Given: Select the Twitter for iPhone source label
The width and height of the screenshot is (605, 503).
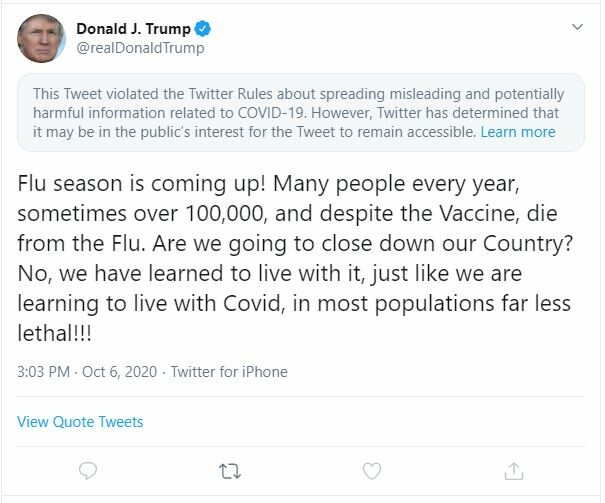Looking at the screenshot, I should (x=229, y=372).
